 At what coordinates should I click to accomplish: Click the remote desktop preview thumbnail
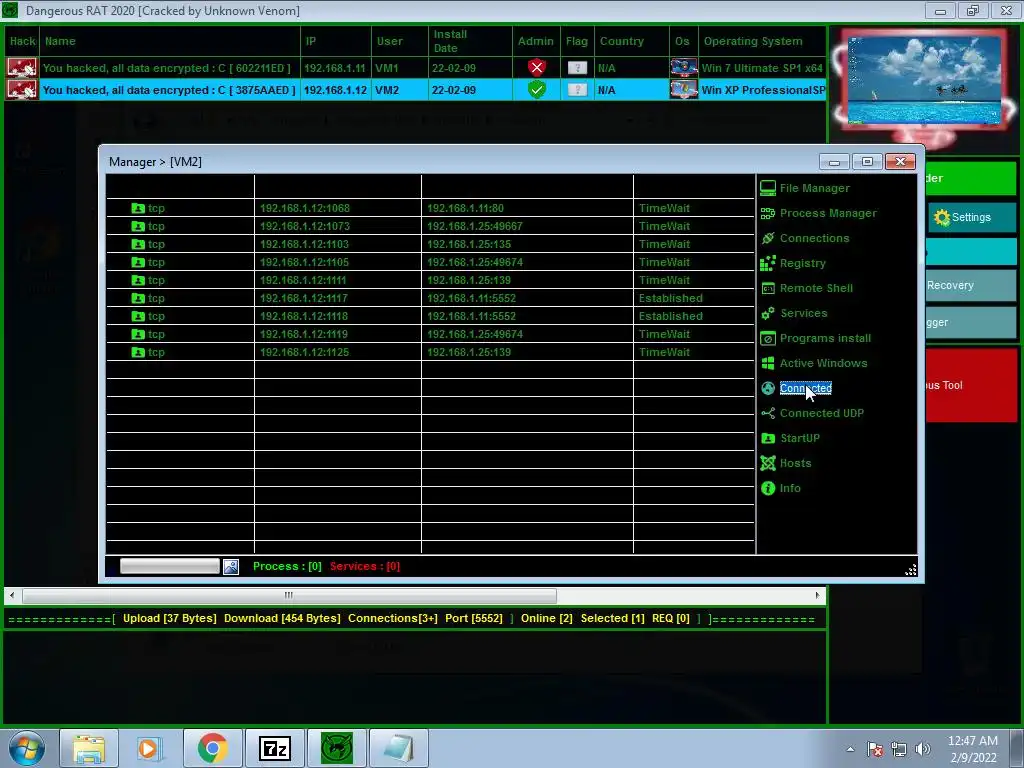(924, 80)
